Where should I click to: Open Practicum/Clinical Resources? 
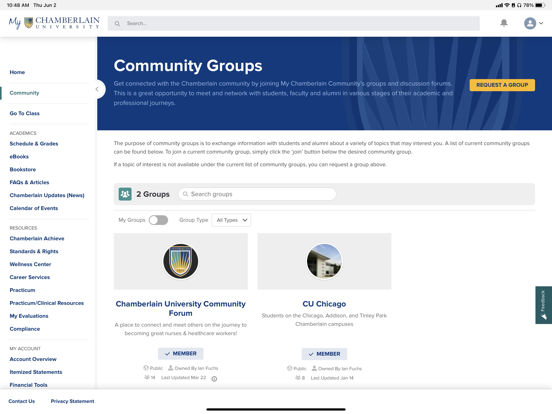[x=47, y=303]
